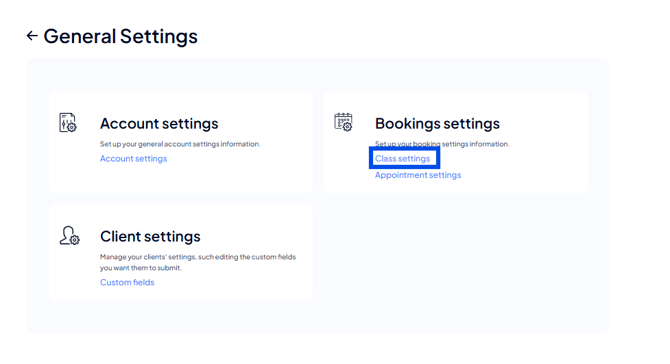670x364 pixels.
Task: Open the Class settings link
Action: (x=403, y=159)
